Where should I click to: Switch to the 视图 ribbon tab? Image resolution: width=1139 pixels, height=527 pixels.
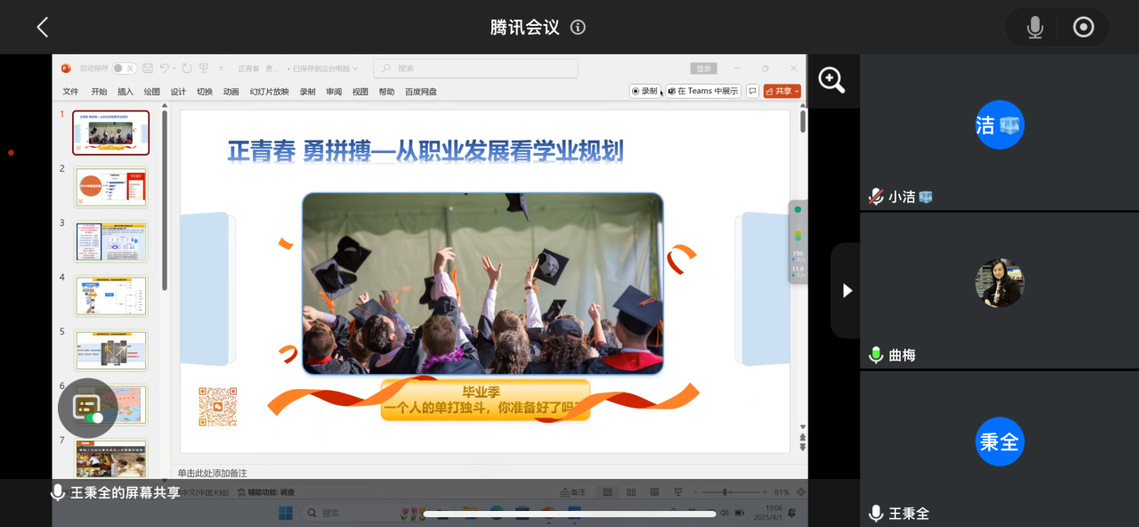pos(360,92)
